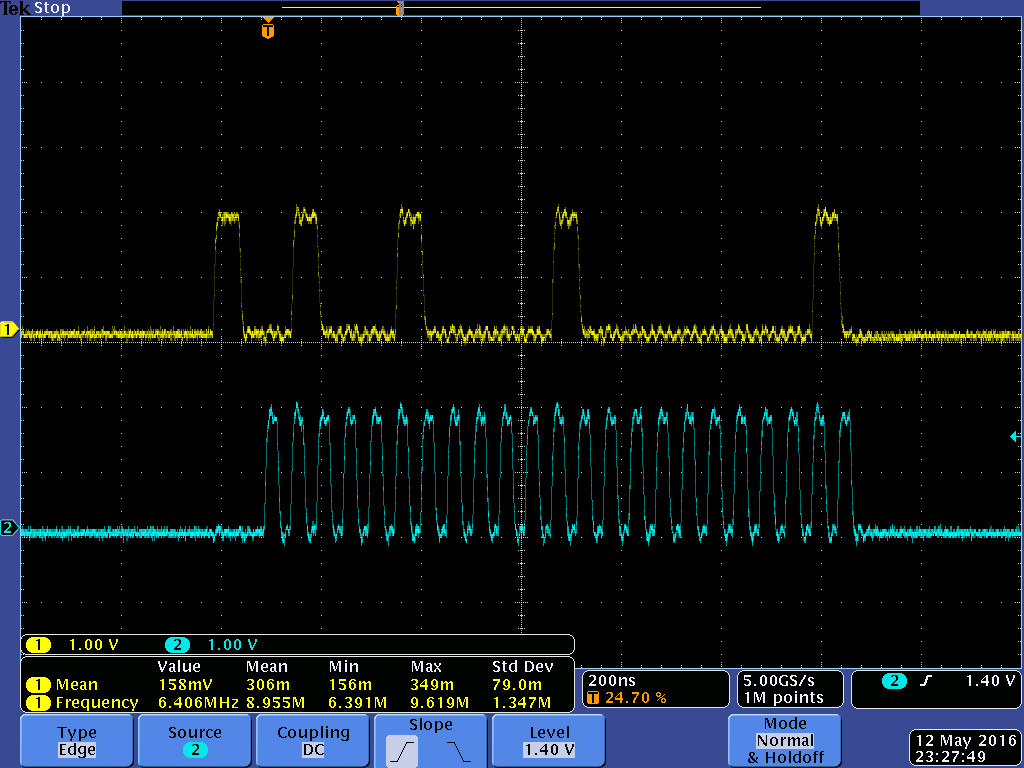Click the record view position bar at top
Viewport: 1024px width, 768px height.
pos(520,8)
